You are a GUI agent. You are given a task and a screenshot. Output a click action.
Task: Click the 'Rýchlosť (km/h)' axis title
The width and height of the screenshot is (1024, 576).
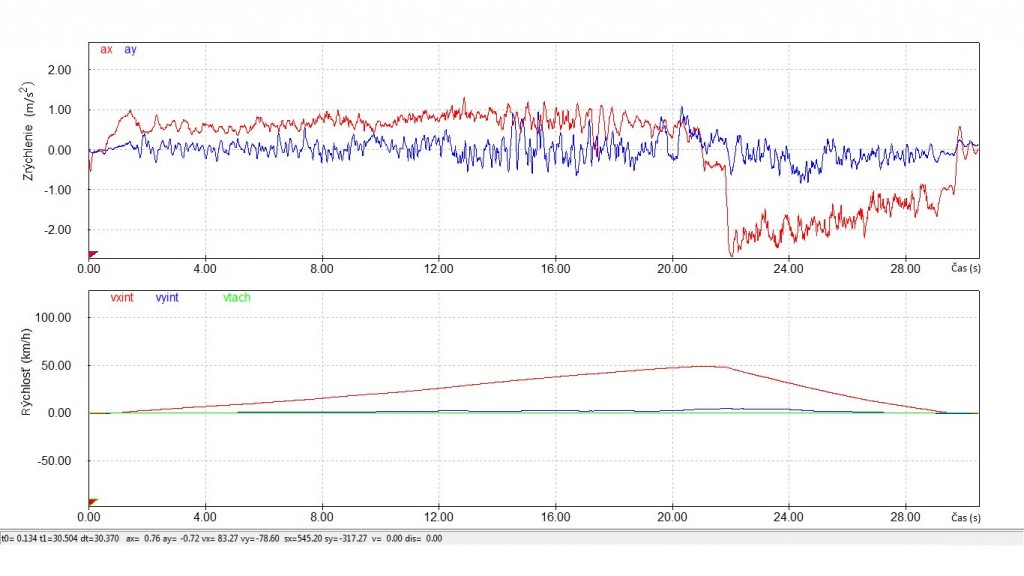(27, 372)
